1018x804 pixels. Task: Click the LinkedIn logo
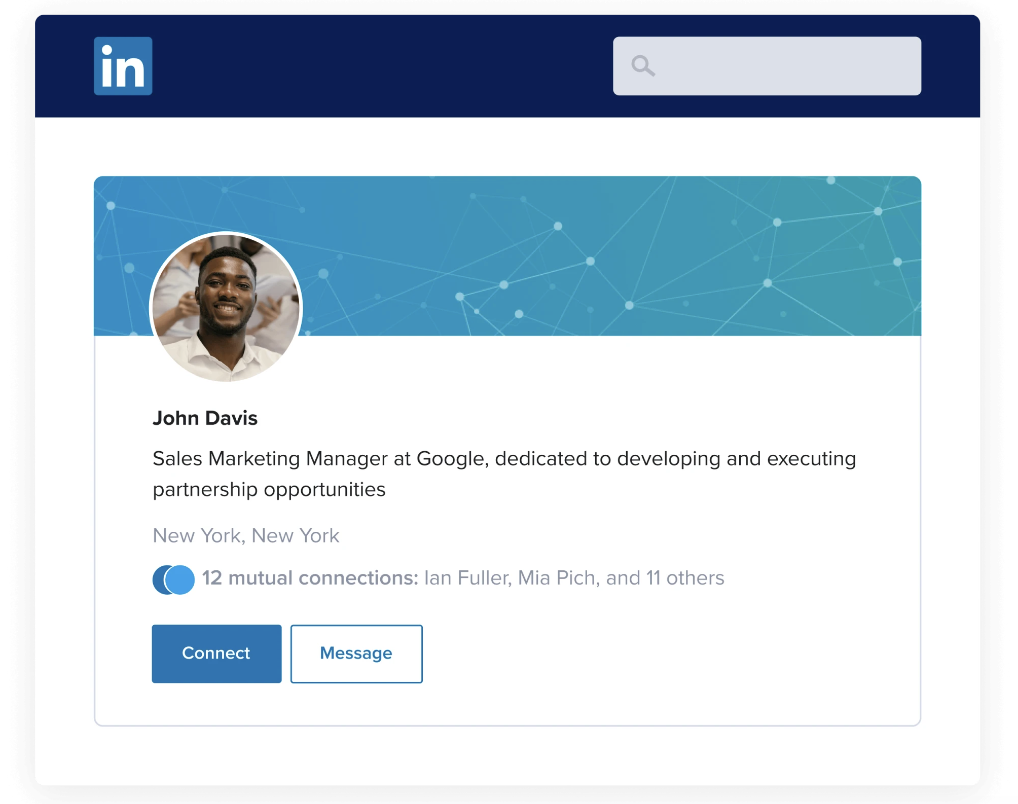pyautogui.click(x=123, y=66)
